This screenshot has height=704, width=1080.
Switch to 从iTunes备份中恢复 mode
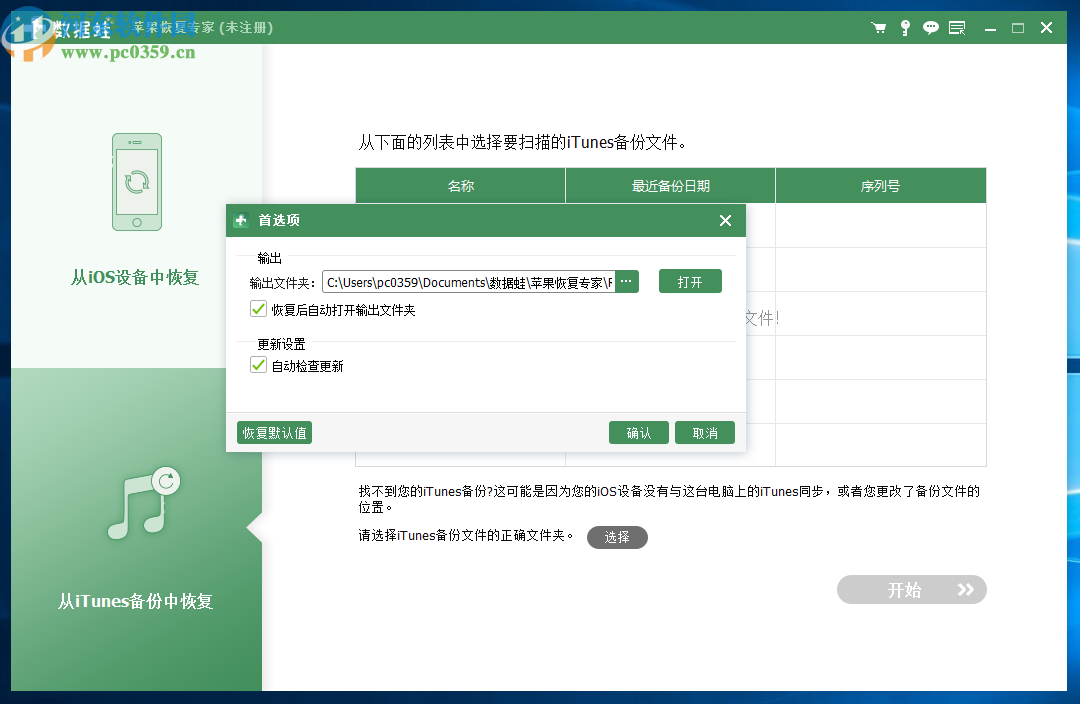[x=136, y=601]
